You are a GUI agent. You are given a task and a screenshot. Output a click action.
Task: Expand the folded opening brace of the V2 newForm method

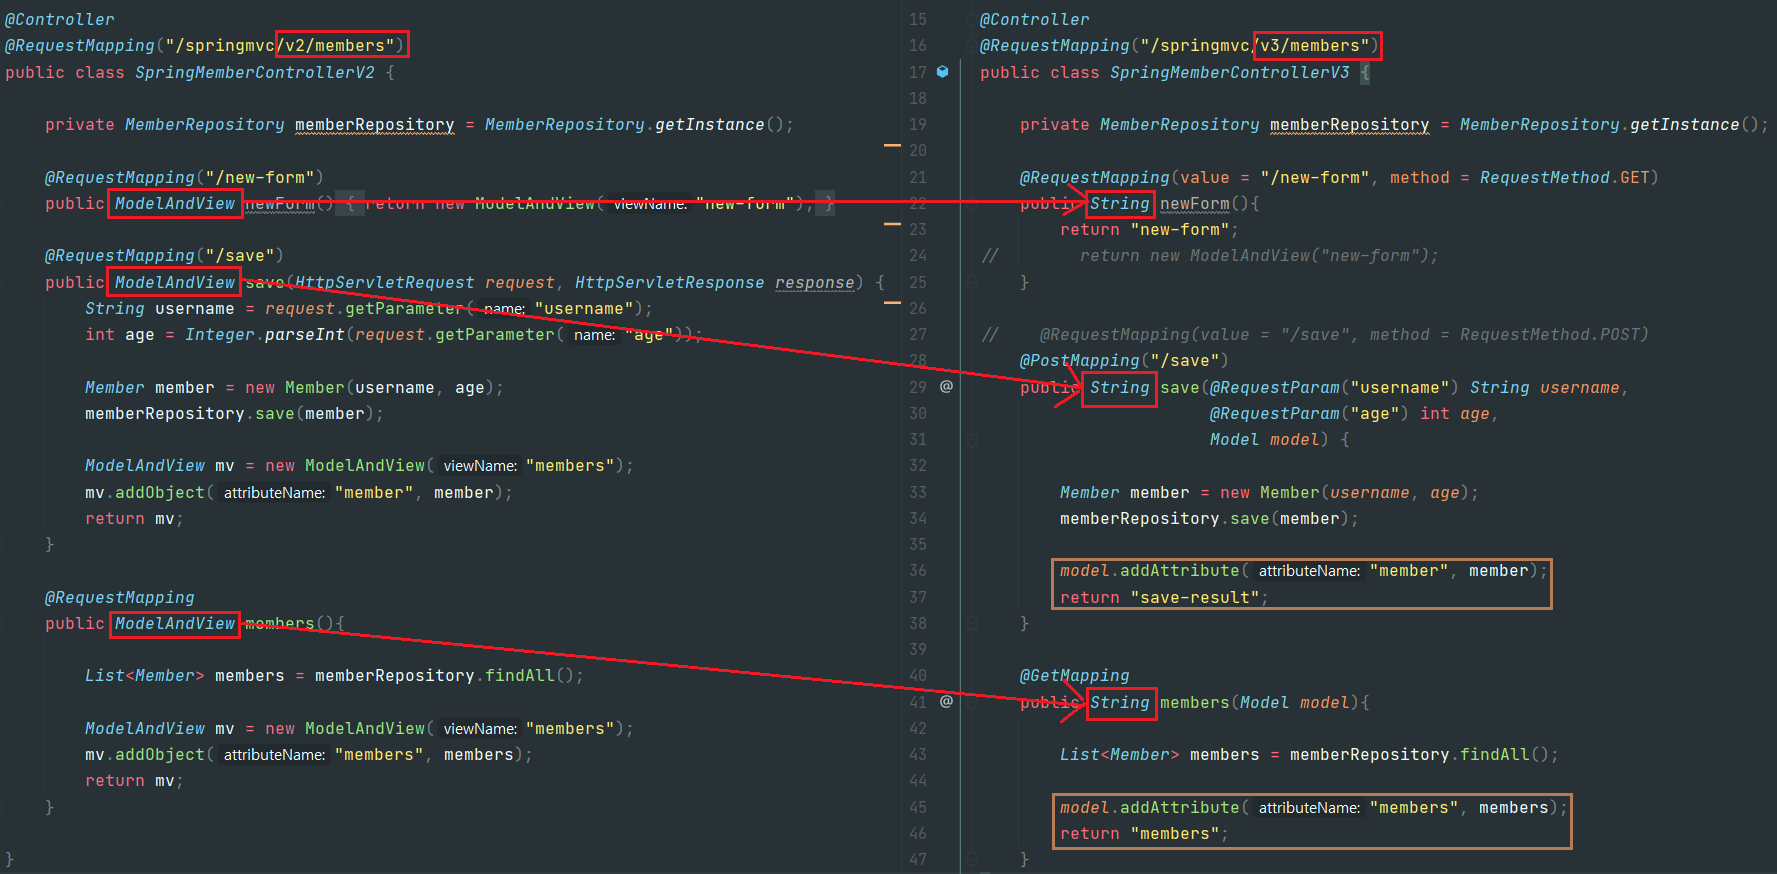tap(350, 204)
